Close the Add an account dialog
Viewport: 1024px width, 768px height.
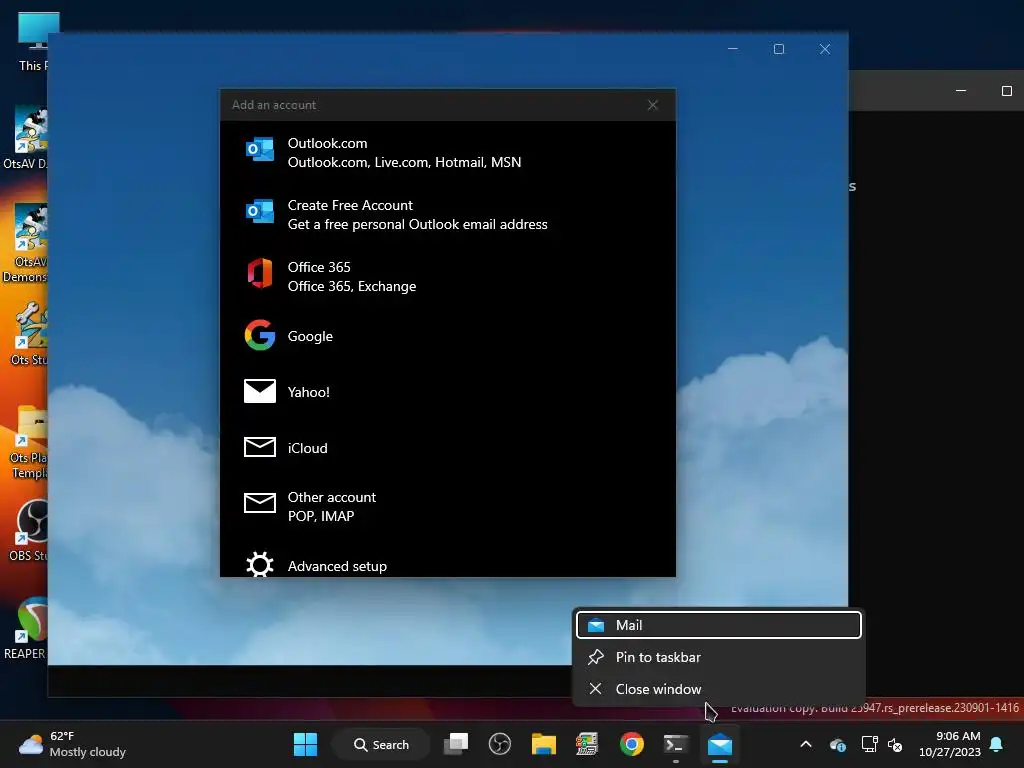point(652,105)
